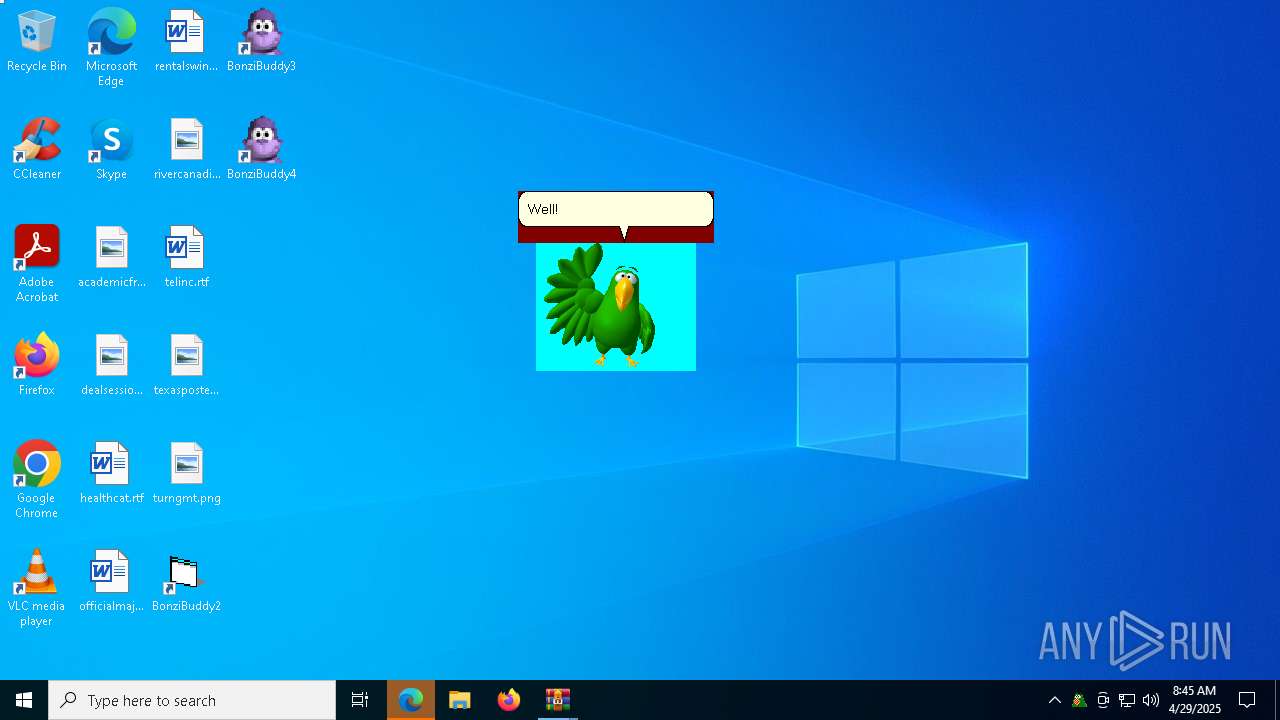Select the BonziBuddy3 desktop shortcut
Viewport: 1280px width, 720px height.
pos(261,42)
